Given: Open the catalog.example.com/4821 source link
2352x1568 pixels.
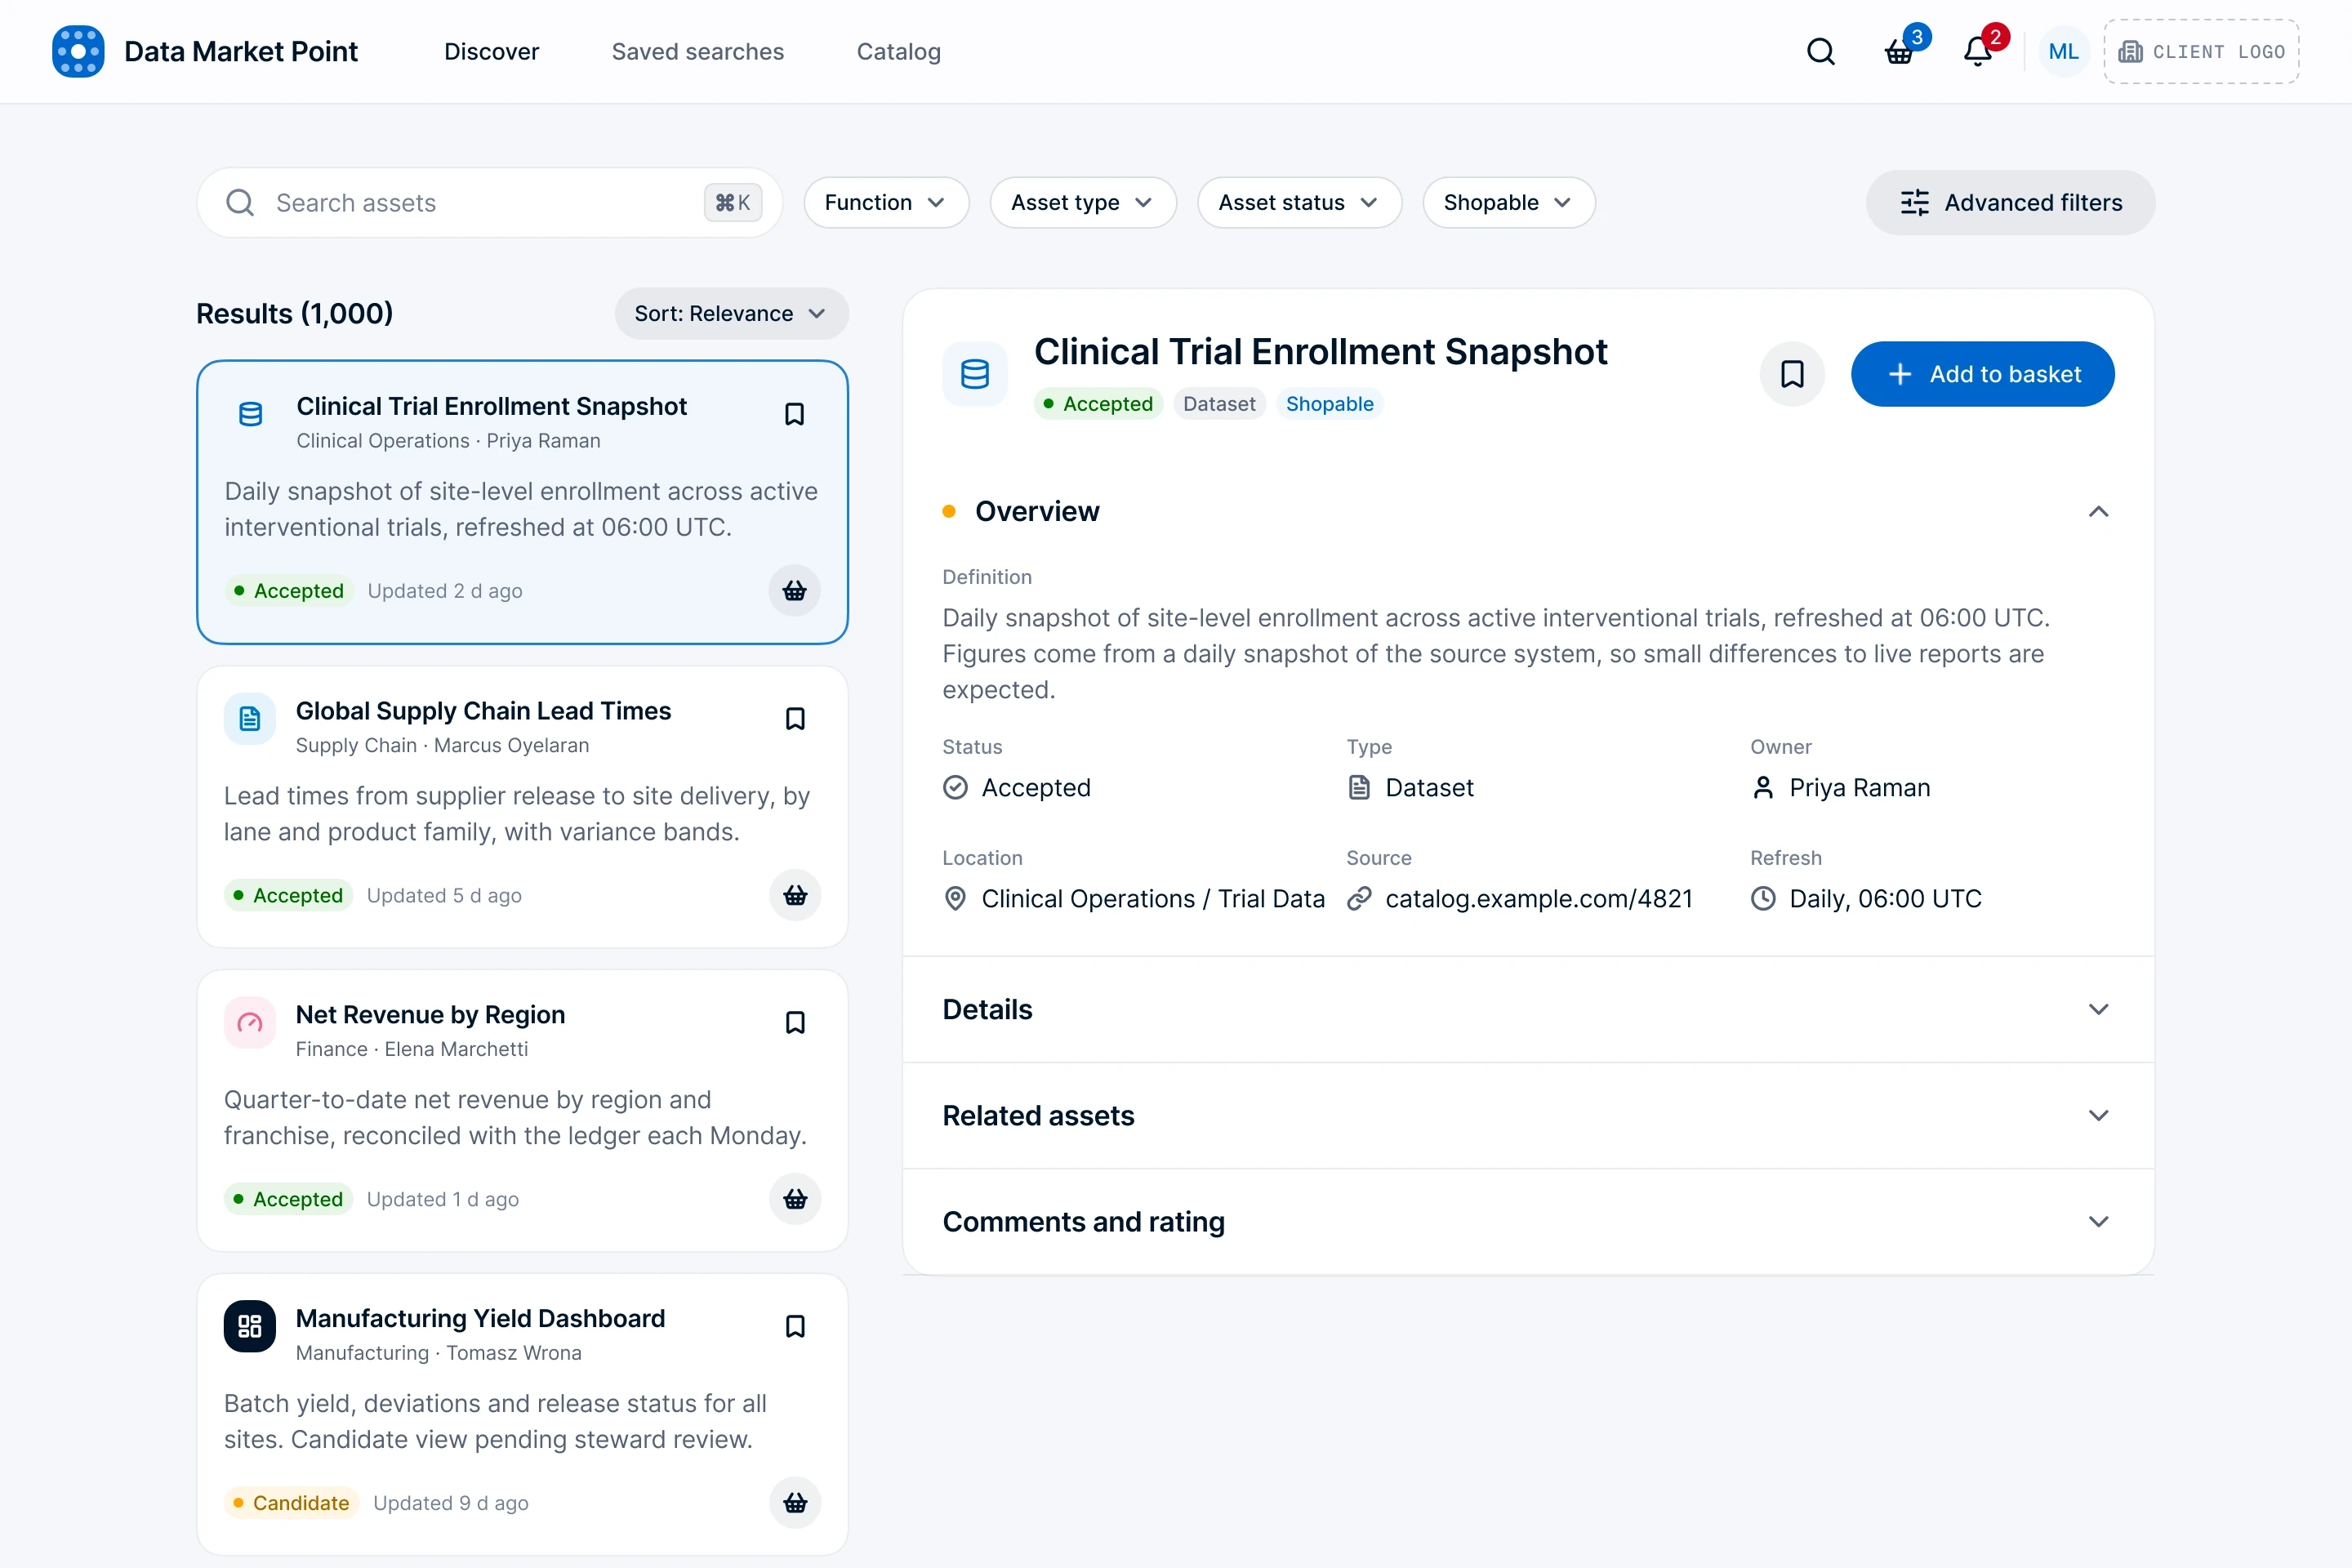Looking at the screenshot, I should [1538, 899].
